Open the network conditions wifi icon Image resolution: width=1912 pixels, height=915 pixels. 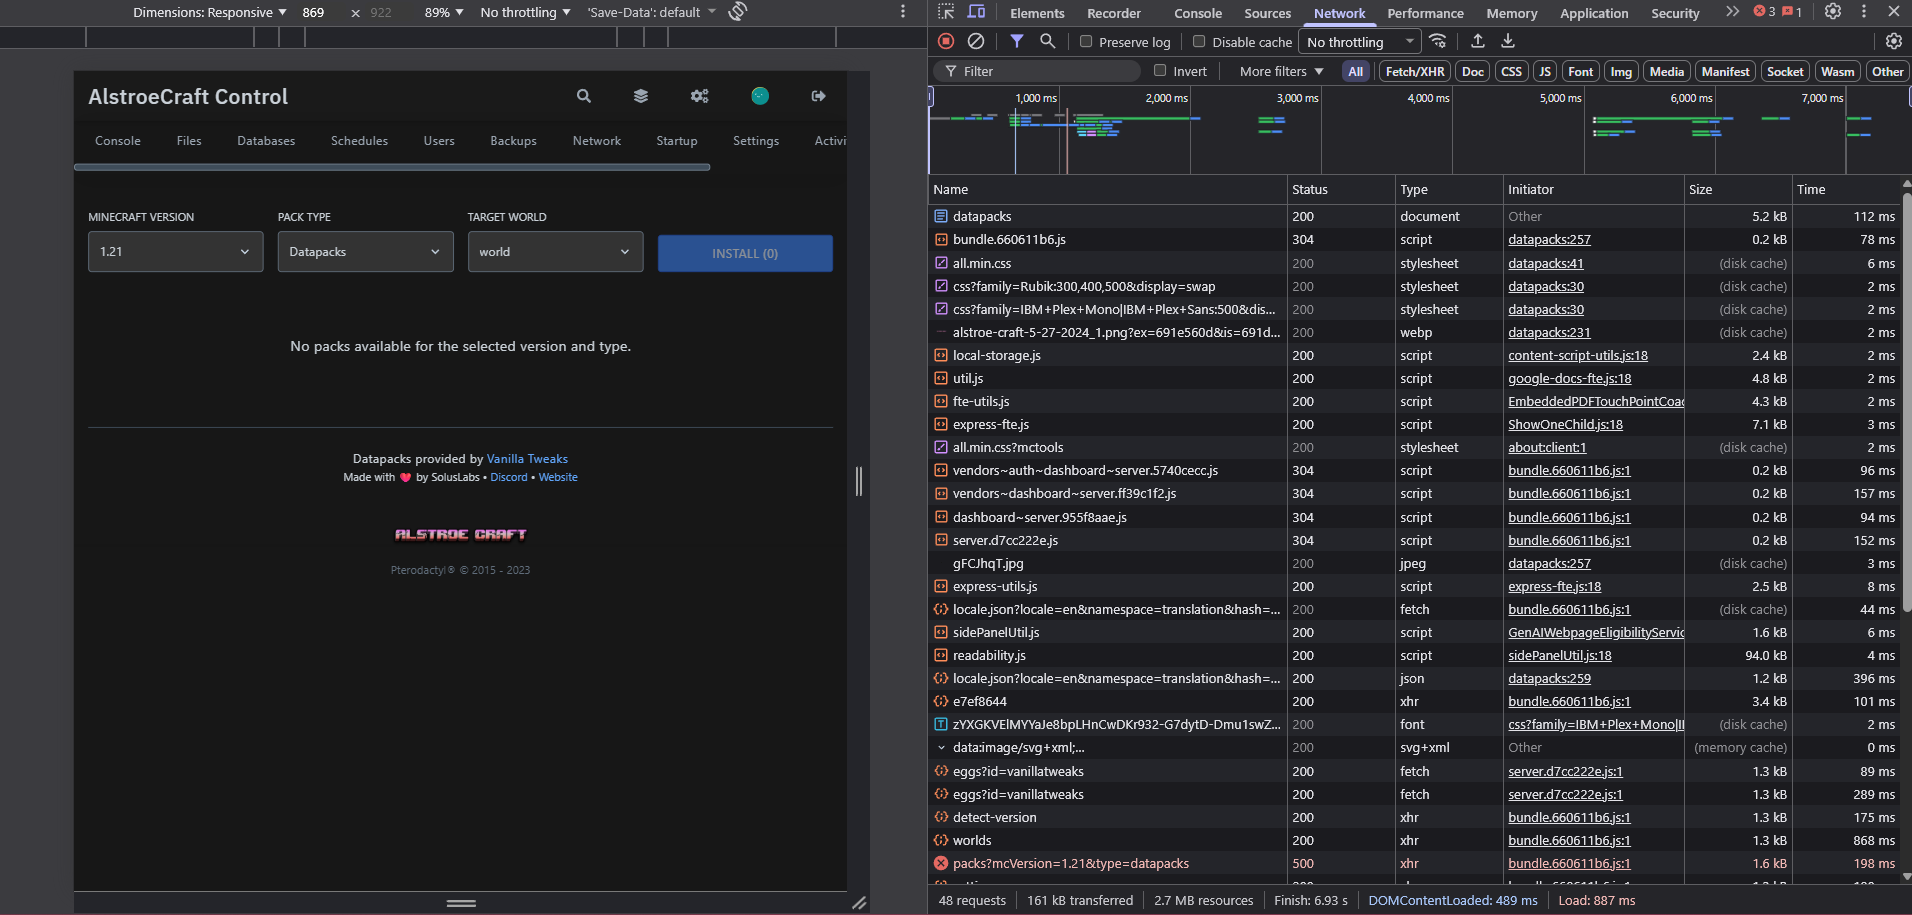point(1437,41)
